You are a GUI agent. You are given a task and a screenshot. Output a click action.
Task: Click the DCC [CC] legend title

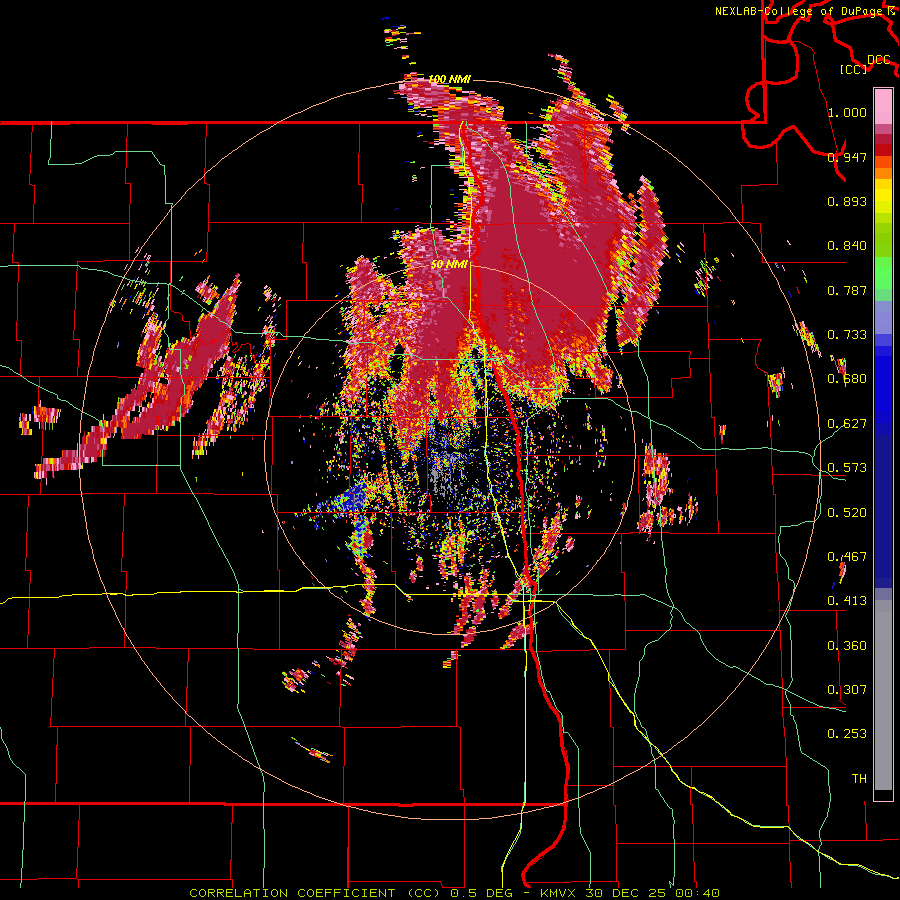(866, 64)
